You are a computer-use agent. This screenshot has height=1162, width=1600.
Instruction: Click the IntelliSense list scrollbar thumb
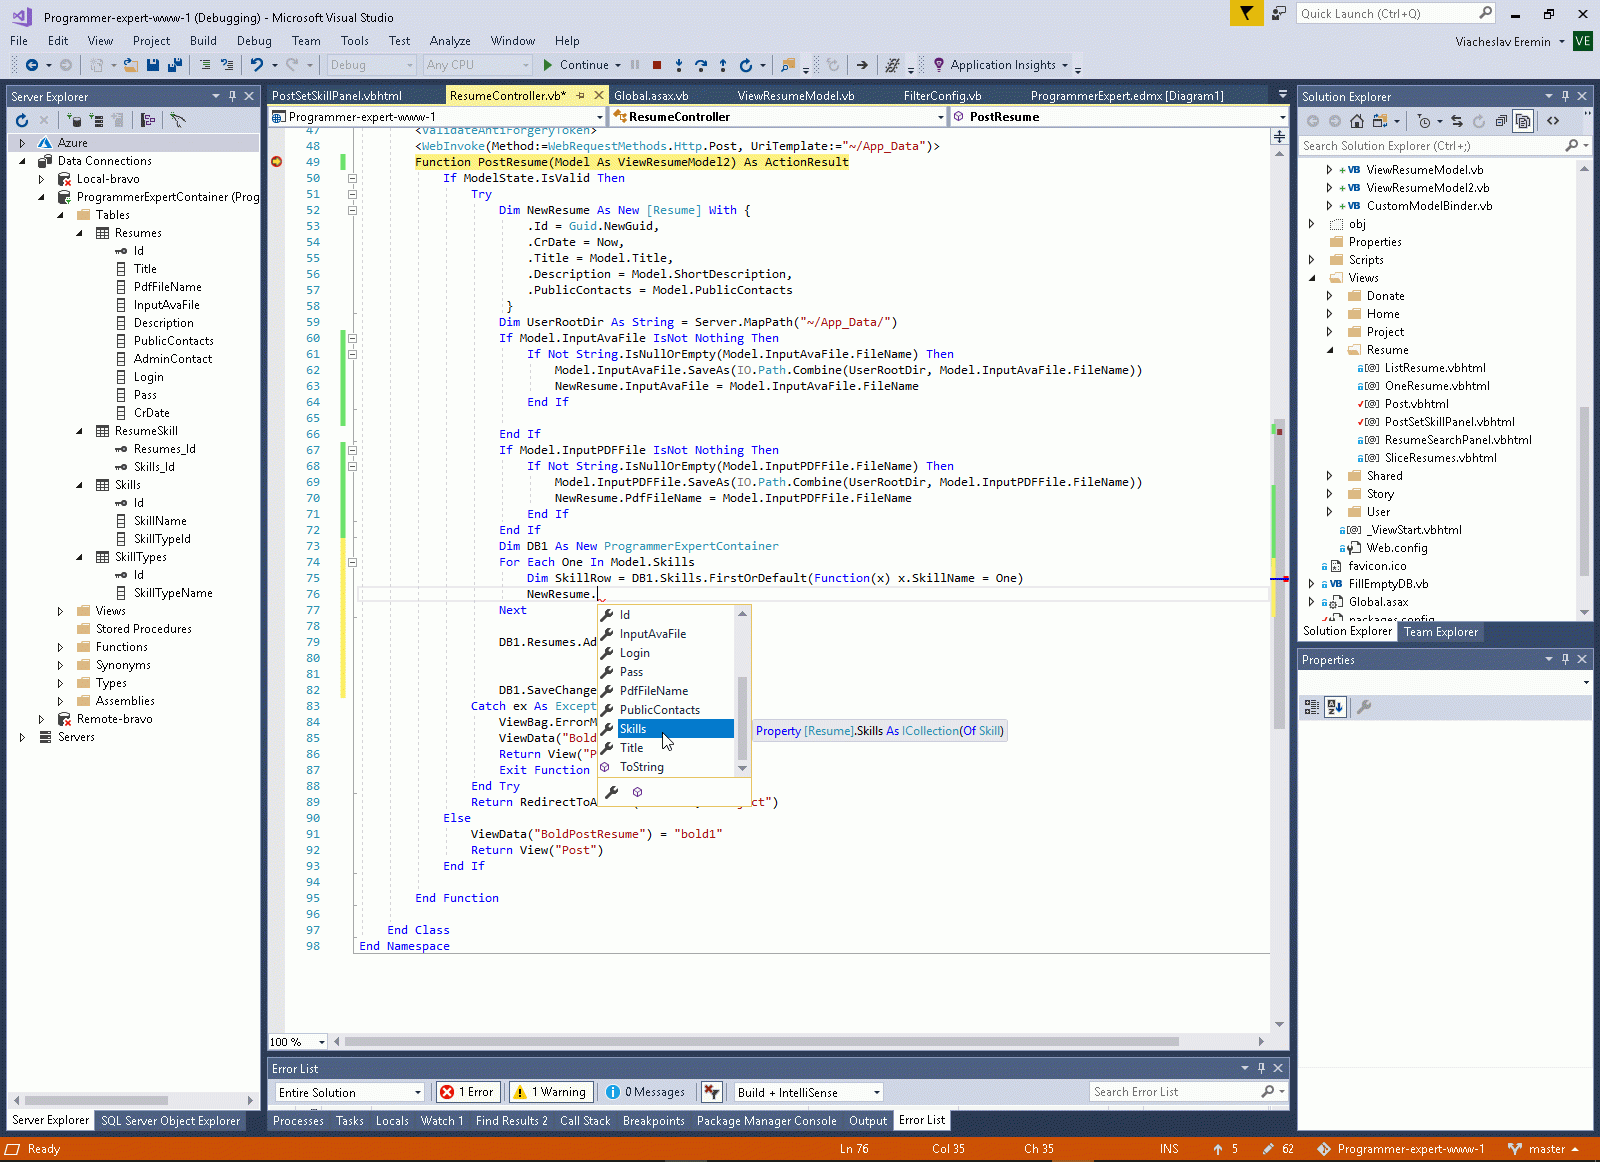742,717
